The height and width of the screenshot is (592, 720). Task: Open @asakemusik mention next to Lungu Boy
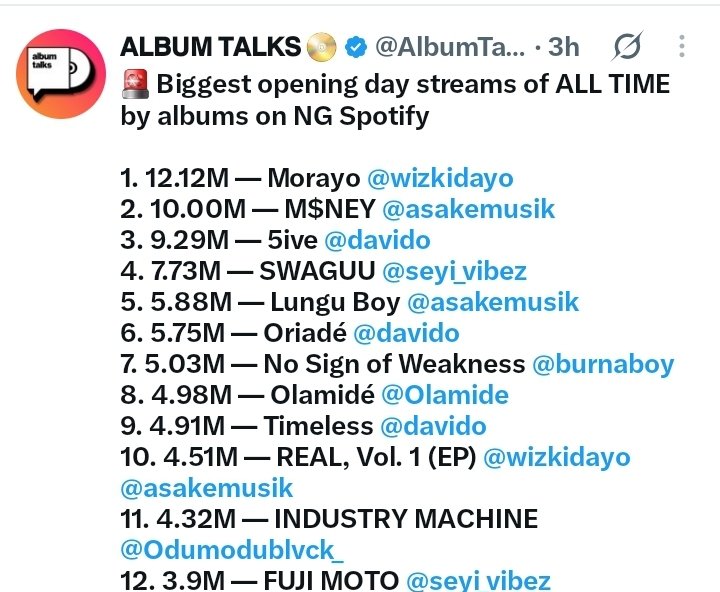(x=493, y=302)
